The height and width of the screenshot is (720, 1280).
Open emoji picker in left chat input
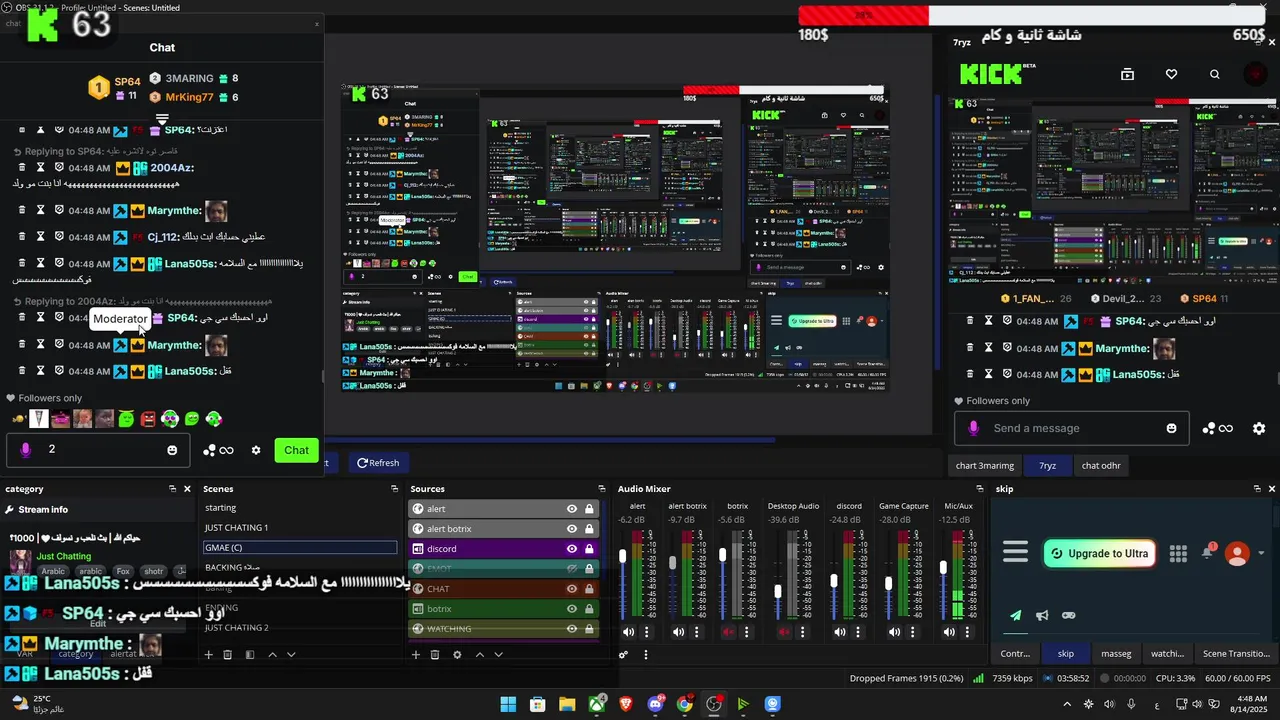(172, 450)
